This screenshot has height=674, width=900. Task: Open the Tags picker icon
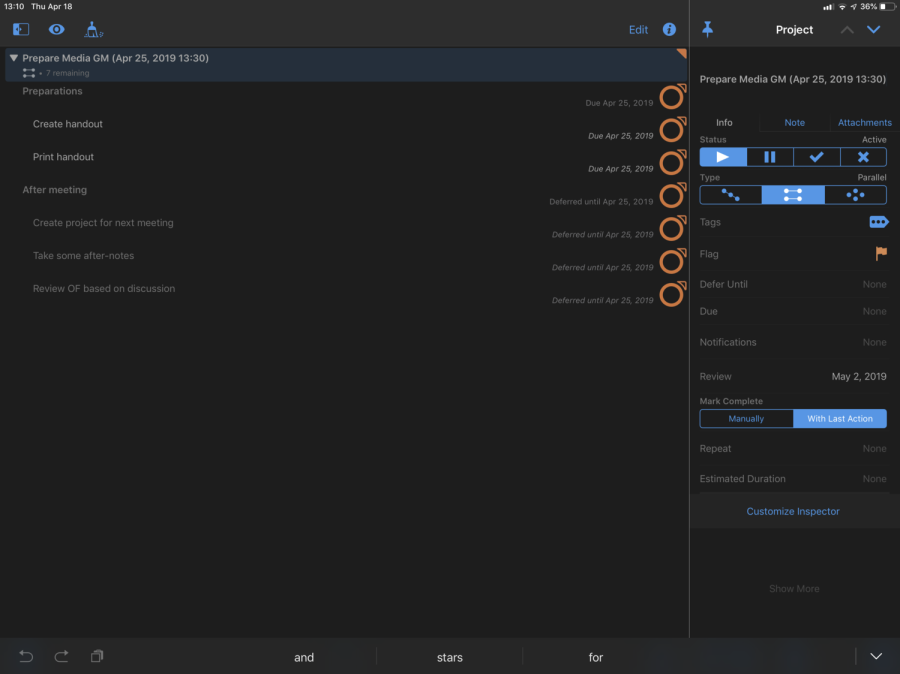pyautogui.click(x=878, y=222)
